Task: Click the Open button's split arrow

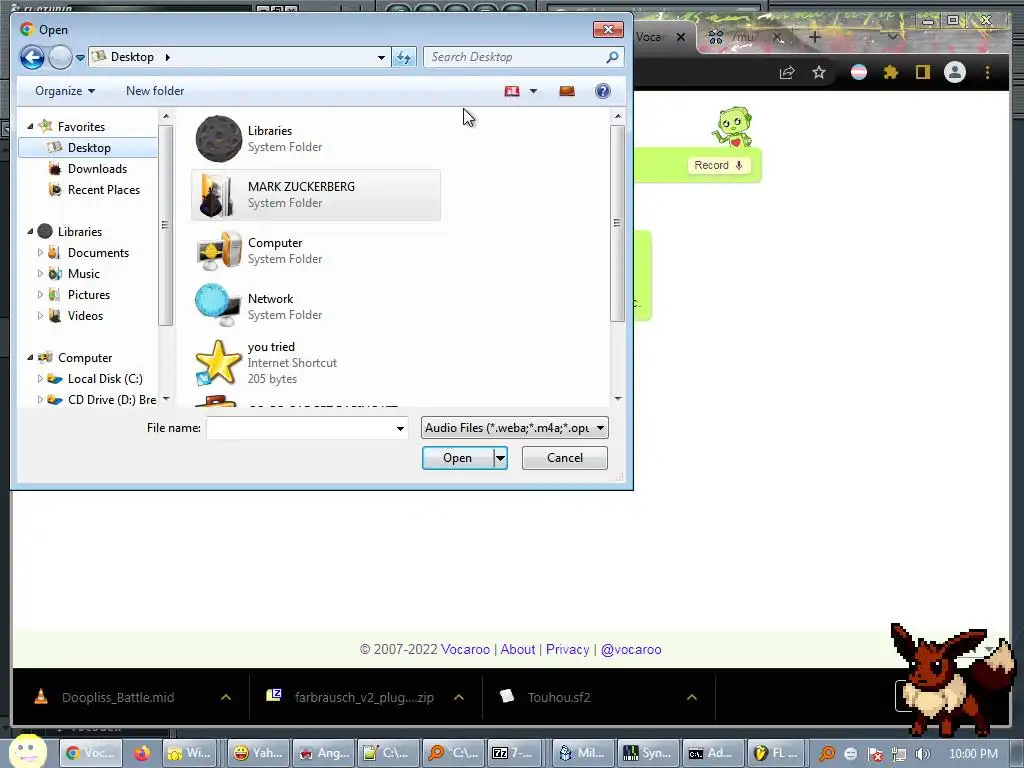Action: click(x=500, y=458)
